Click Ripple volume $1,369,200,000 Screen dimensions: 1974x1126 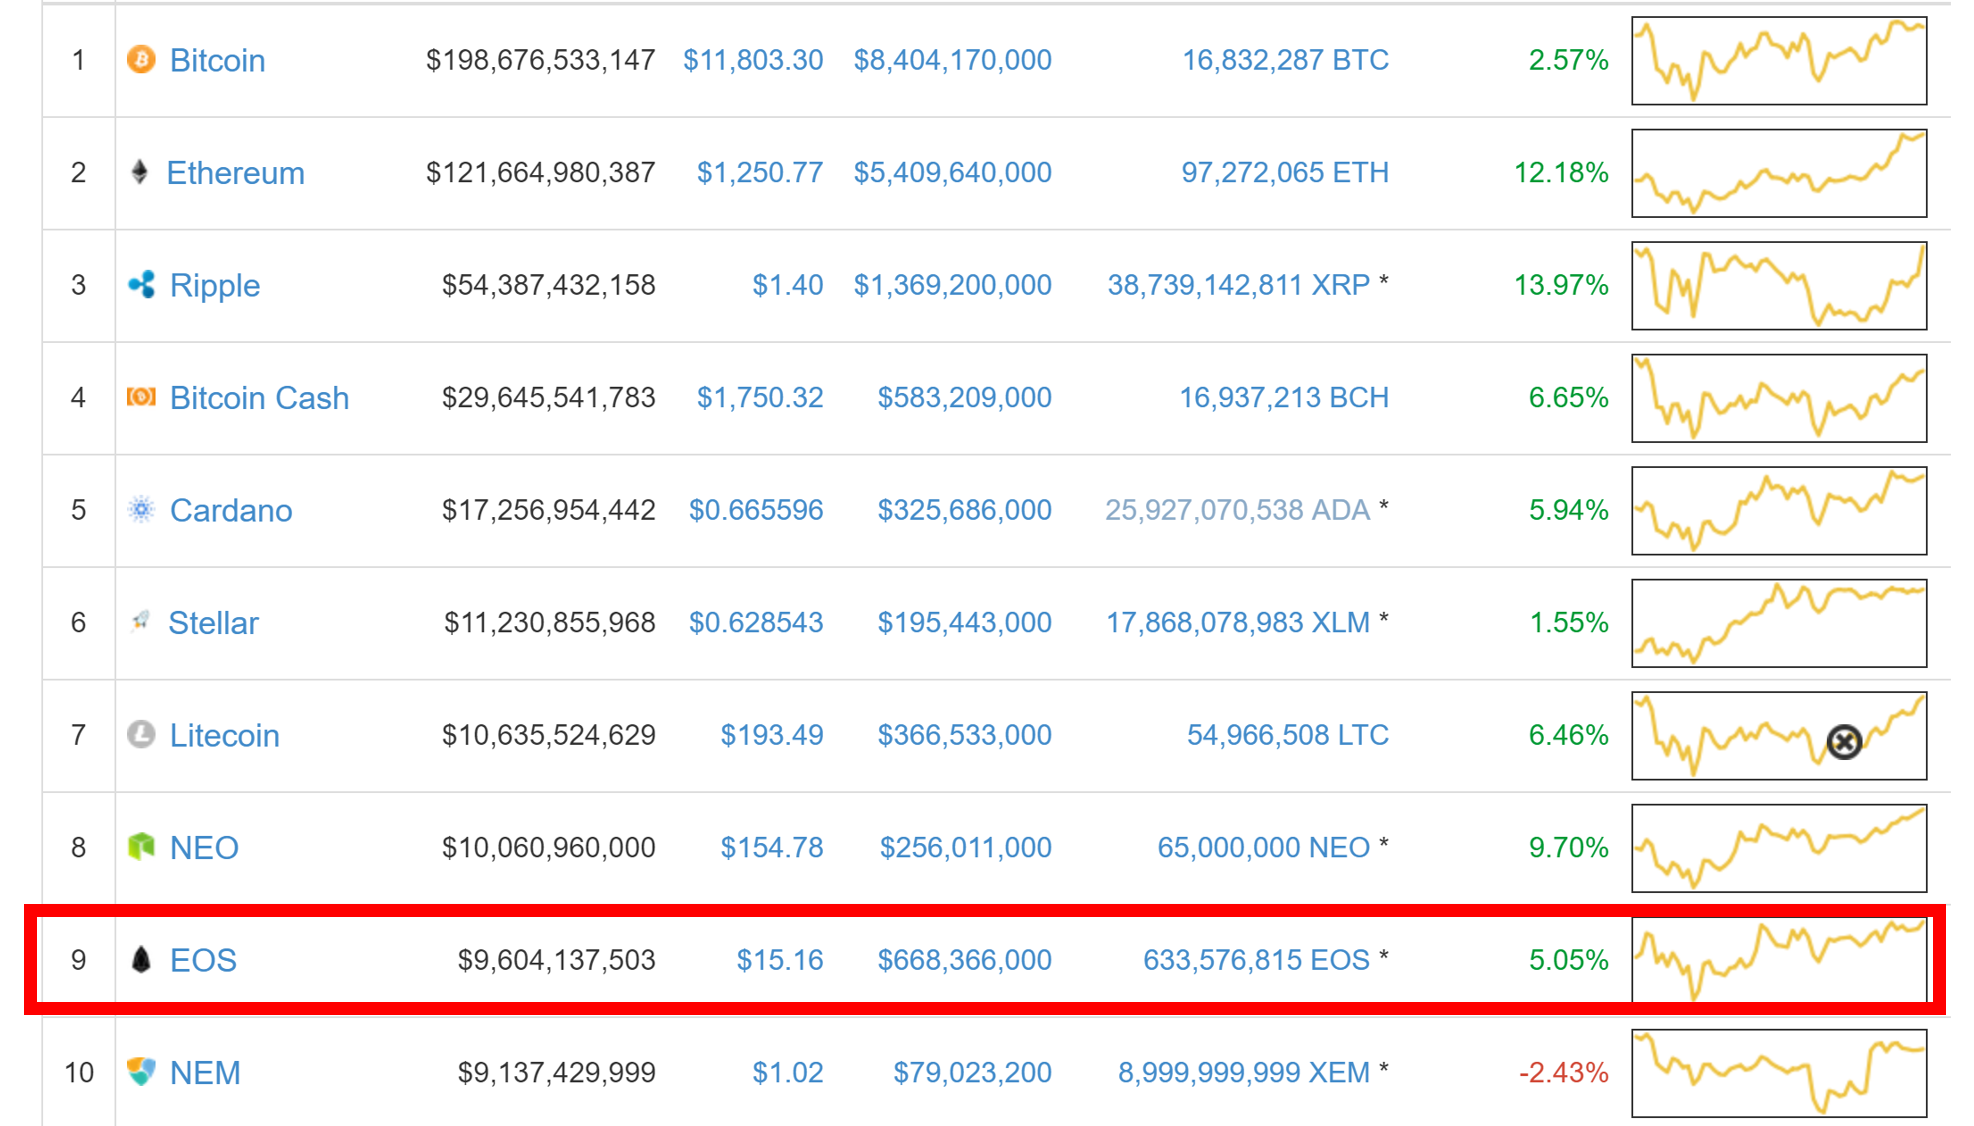(x=952, y=285)
